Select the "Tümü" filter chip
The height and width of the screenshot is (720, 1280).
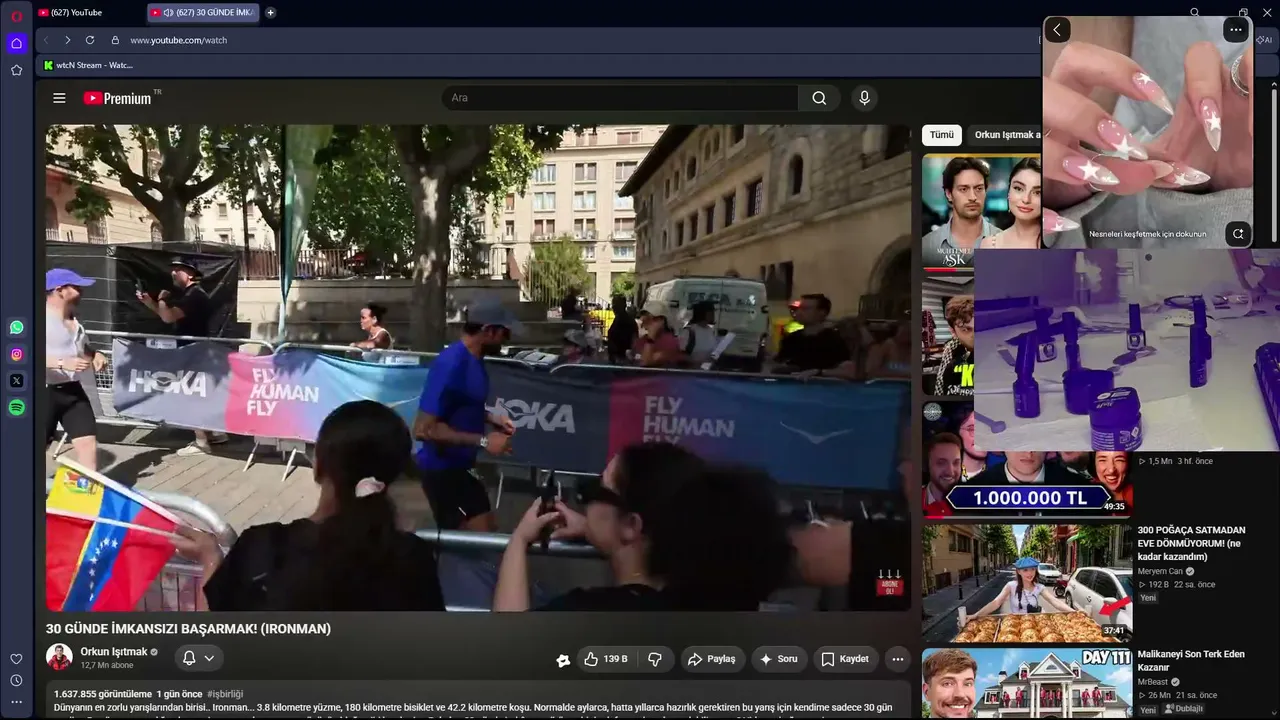tap(942, 135)
